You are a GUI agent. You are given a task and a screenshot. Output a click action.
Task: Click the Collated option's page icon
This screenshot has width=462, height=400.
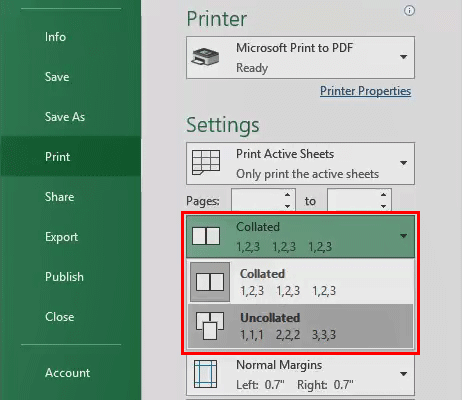[210, 282]
